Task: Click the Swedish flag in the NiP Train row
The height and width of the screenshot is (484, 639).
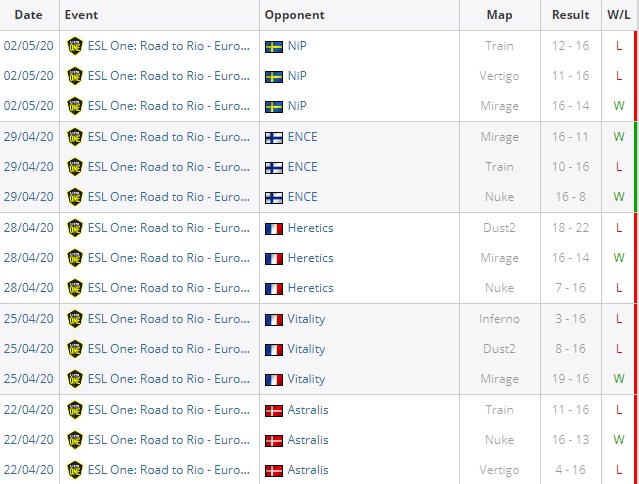Action: pyautogui.click(x=273, y=46)
